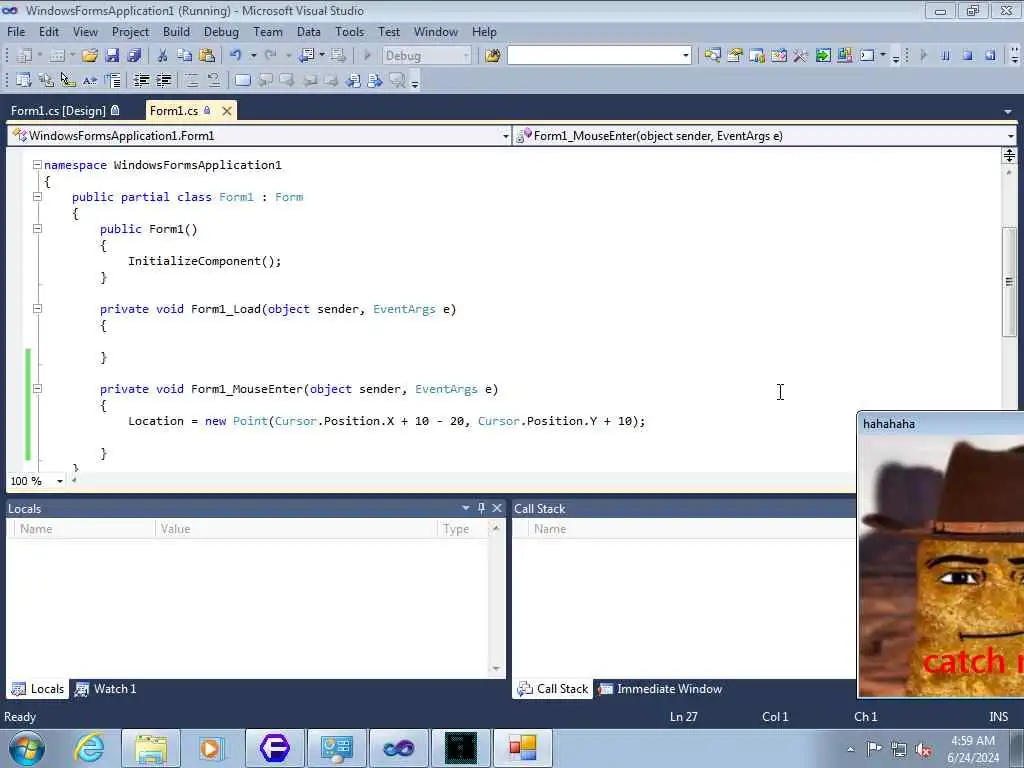Open the Undo history dropdown arrow
Image resolution: width=1024 pixels, height=768 pixels.
253,56
